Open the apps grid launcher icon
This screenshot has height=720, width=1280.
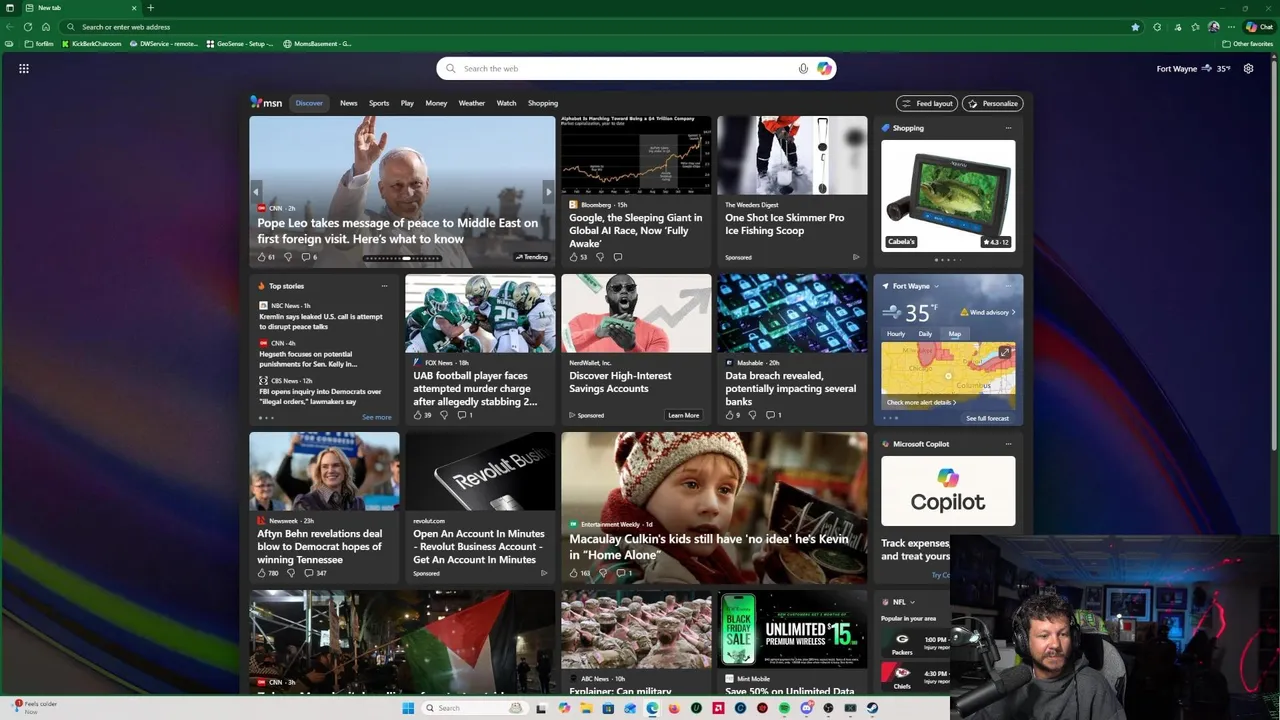click(24, 69)
